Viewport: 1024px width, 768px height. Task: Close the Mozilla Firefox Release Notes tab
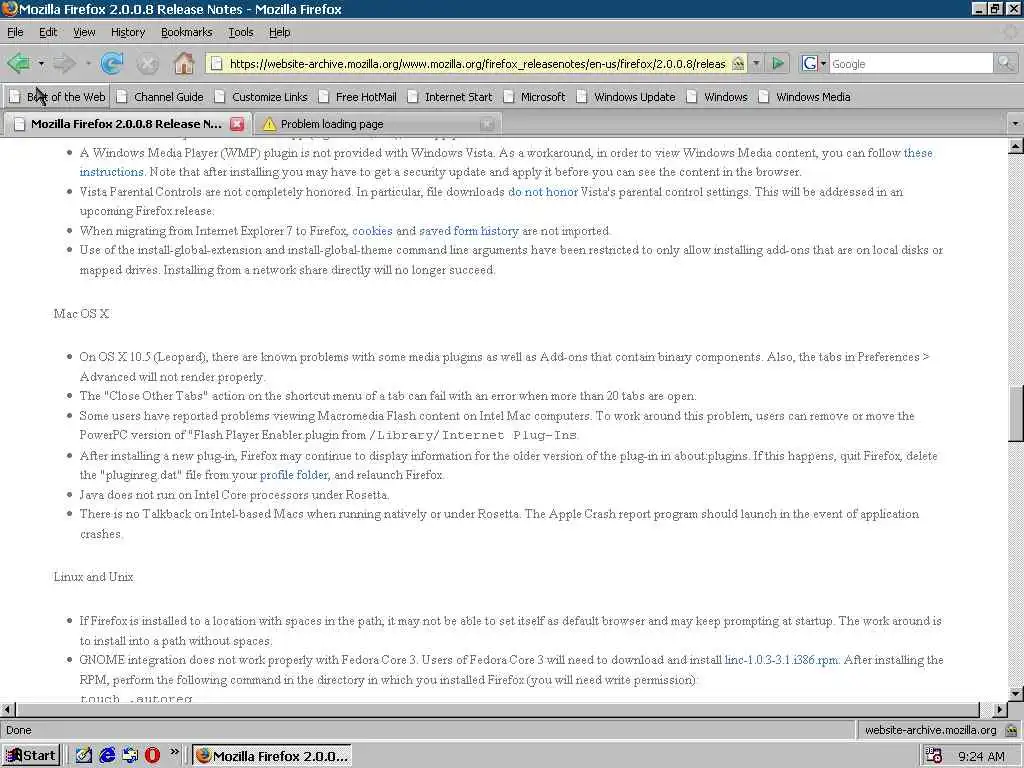[x=237, y=123]
